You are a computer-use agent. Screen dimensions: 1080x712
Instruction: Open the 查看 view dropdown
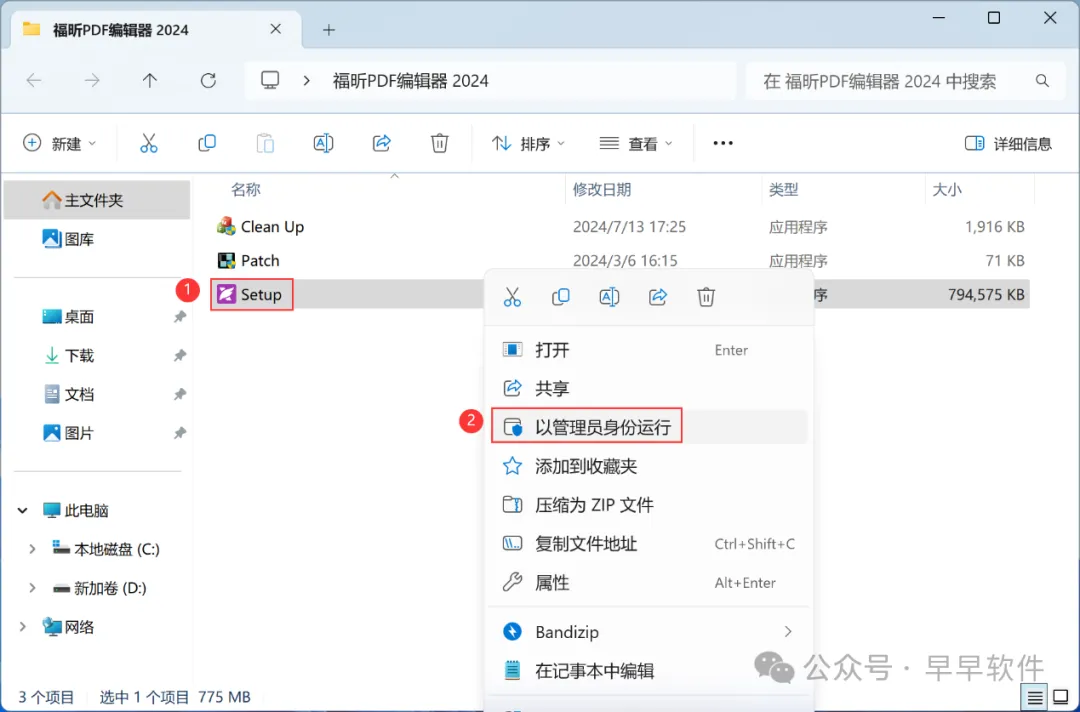636,143
